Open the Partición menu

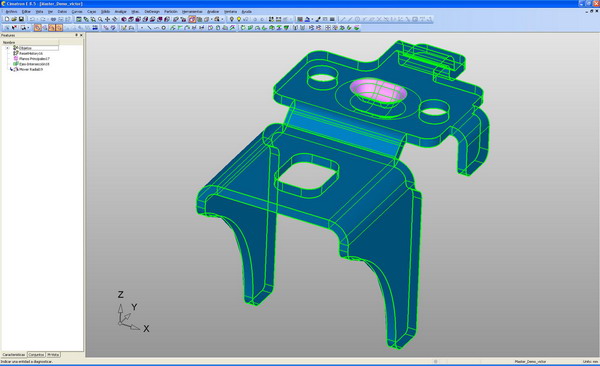171,11
